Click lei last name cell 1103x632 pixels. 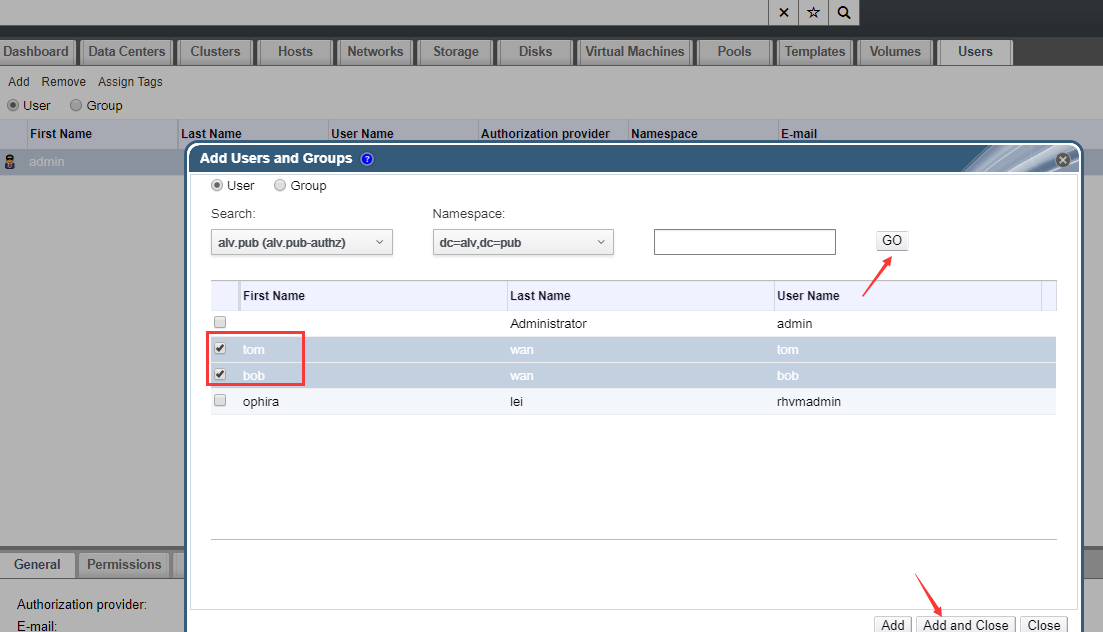[516, 402]
